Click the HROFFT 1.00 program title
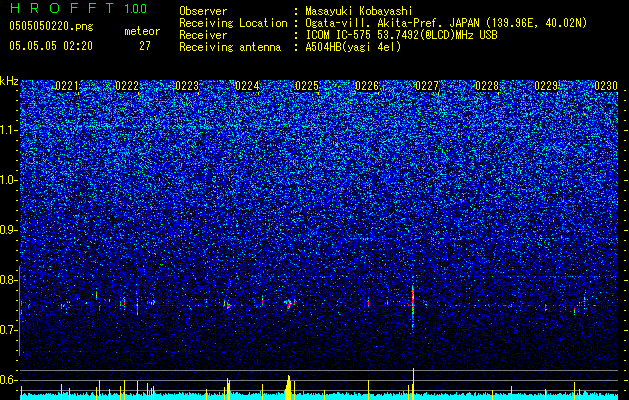 click(x=78, y=8)
